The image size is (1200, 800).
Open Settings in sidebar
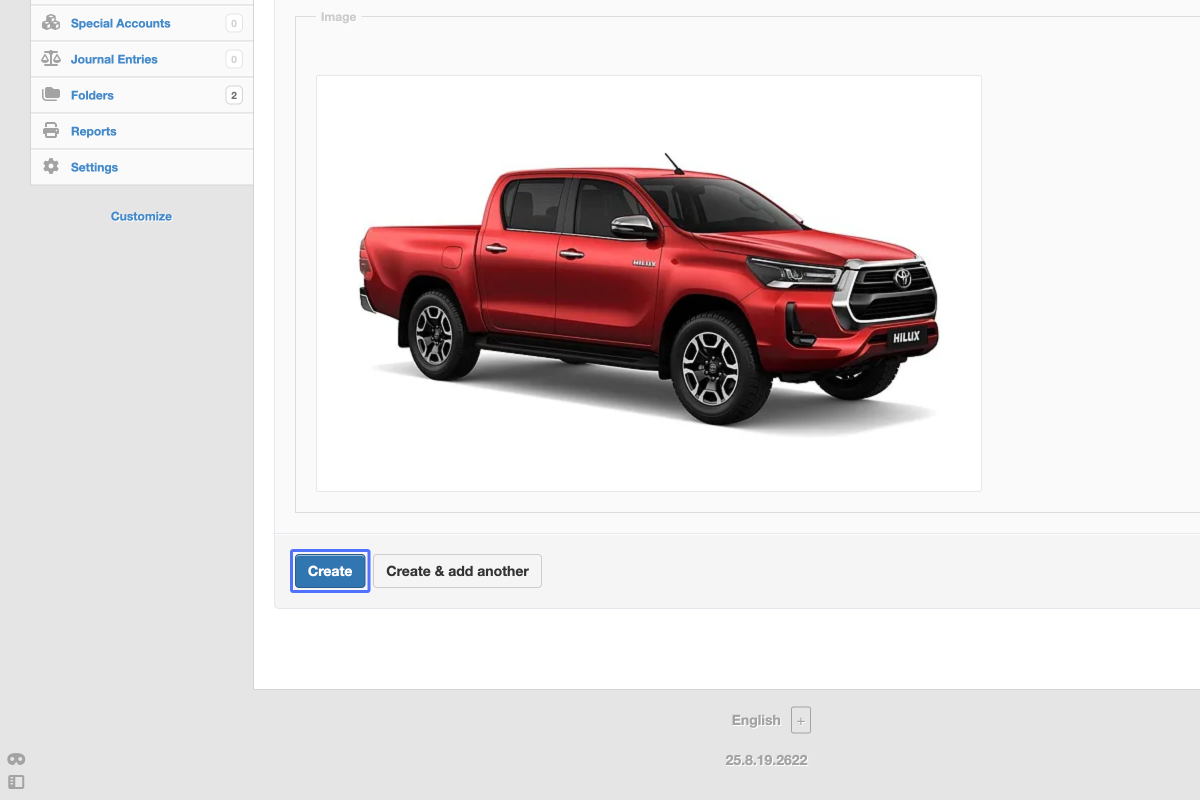click(x=142, y=167)
